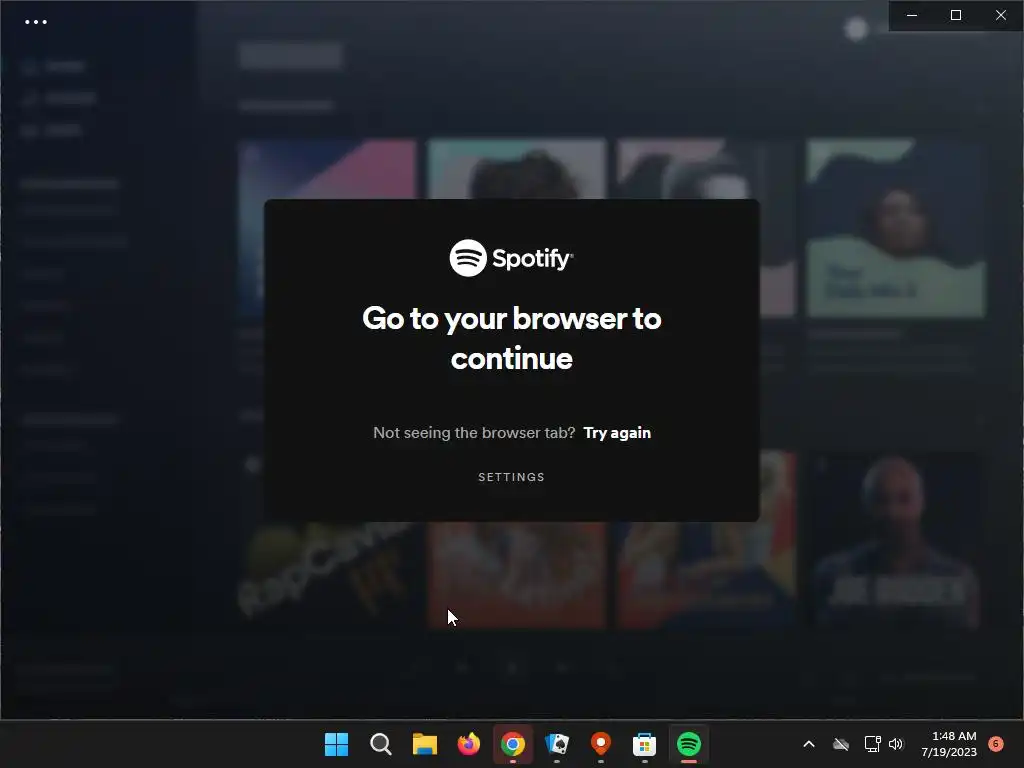Open the Windows Start menu
This screenshot has height=768, width=1024.
tap(336, 744)
